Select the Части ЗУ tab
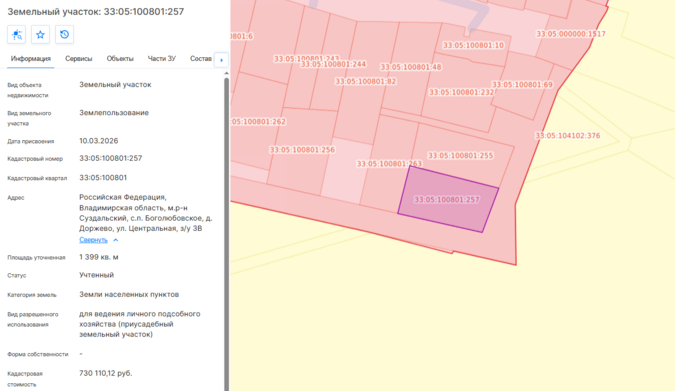 pyautogui.click(x=161, y=59)
